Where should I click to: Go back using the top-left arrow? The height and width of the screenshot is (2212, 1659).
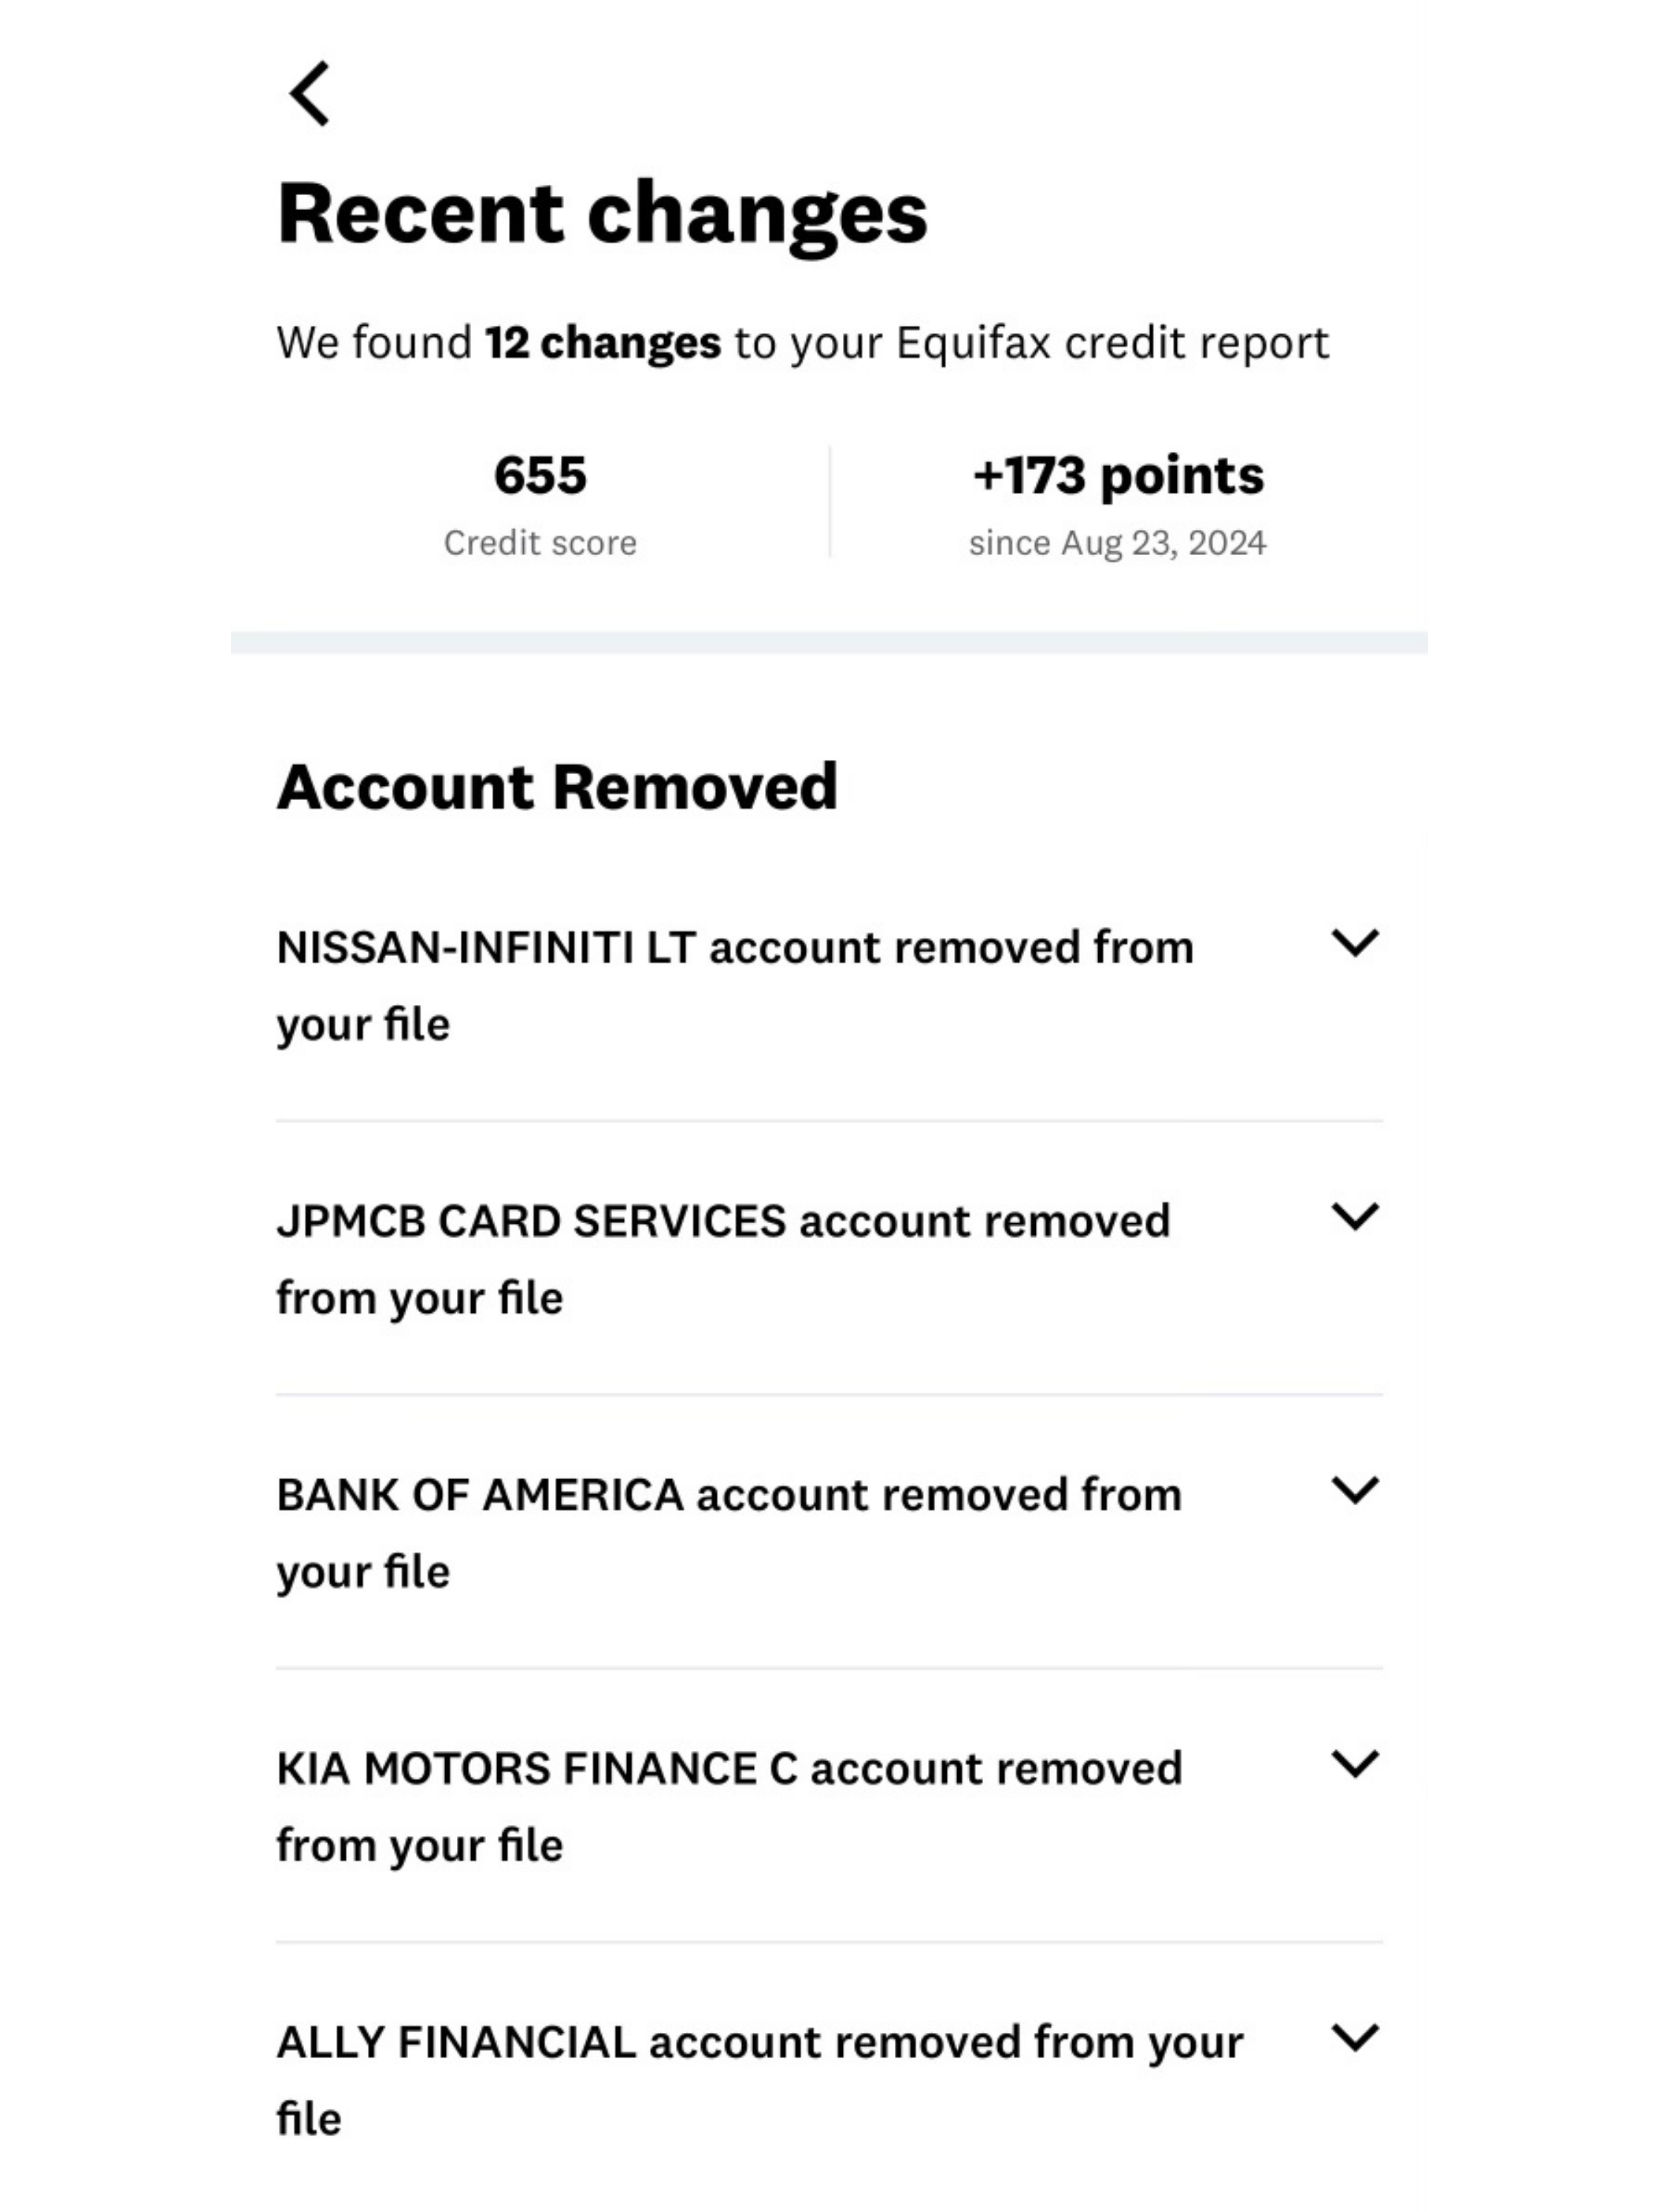tap(309, 94)
